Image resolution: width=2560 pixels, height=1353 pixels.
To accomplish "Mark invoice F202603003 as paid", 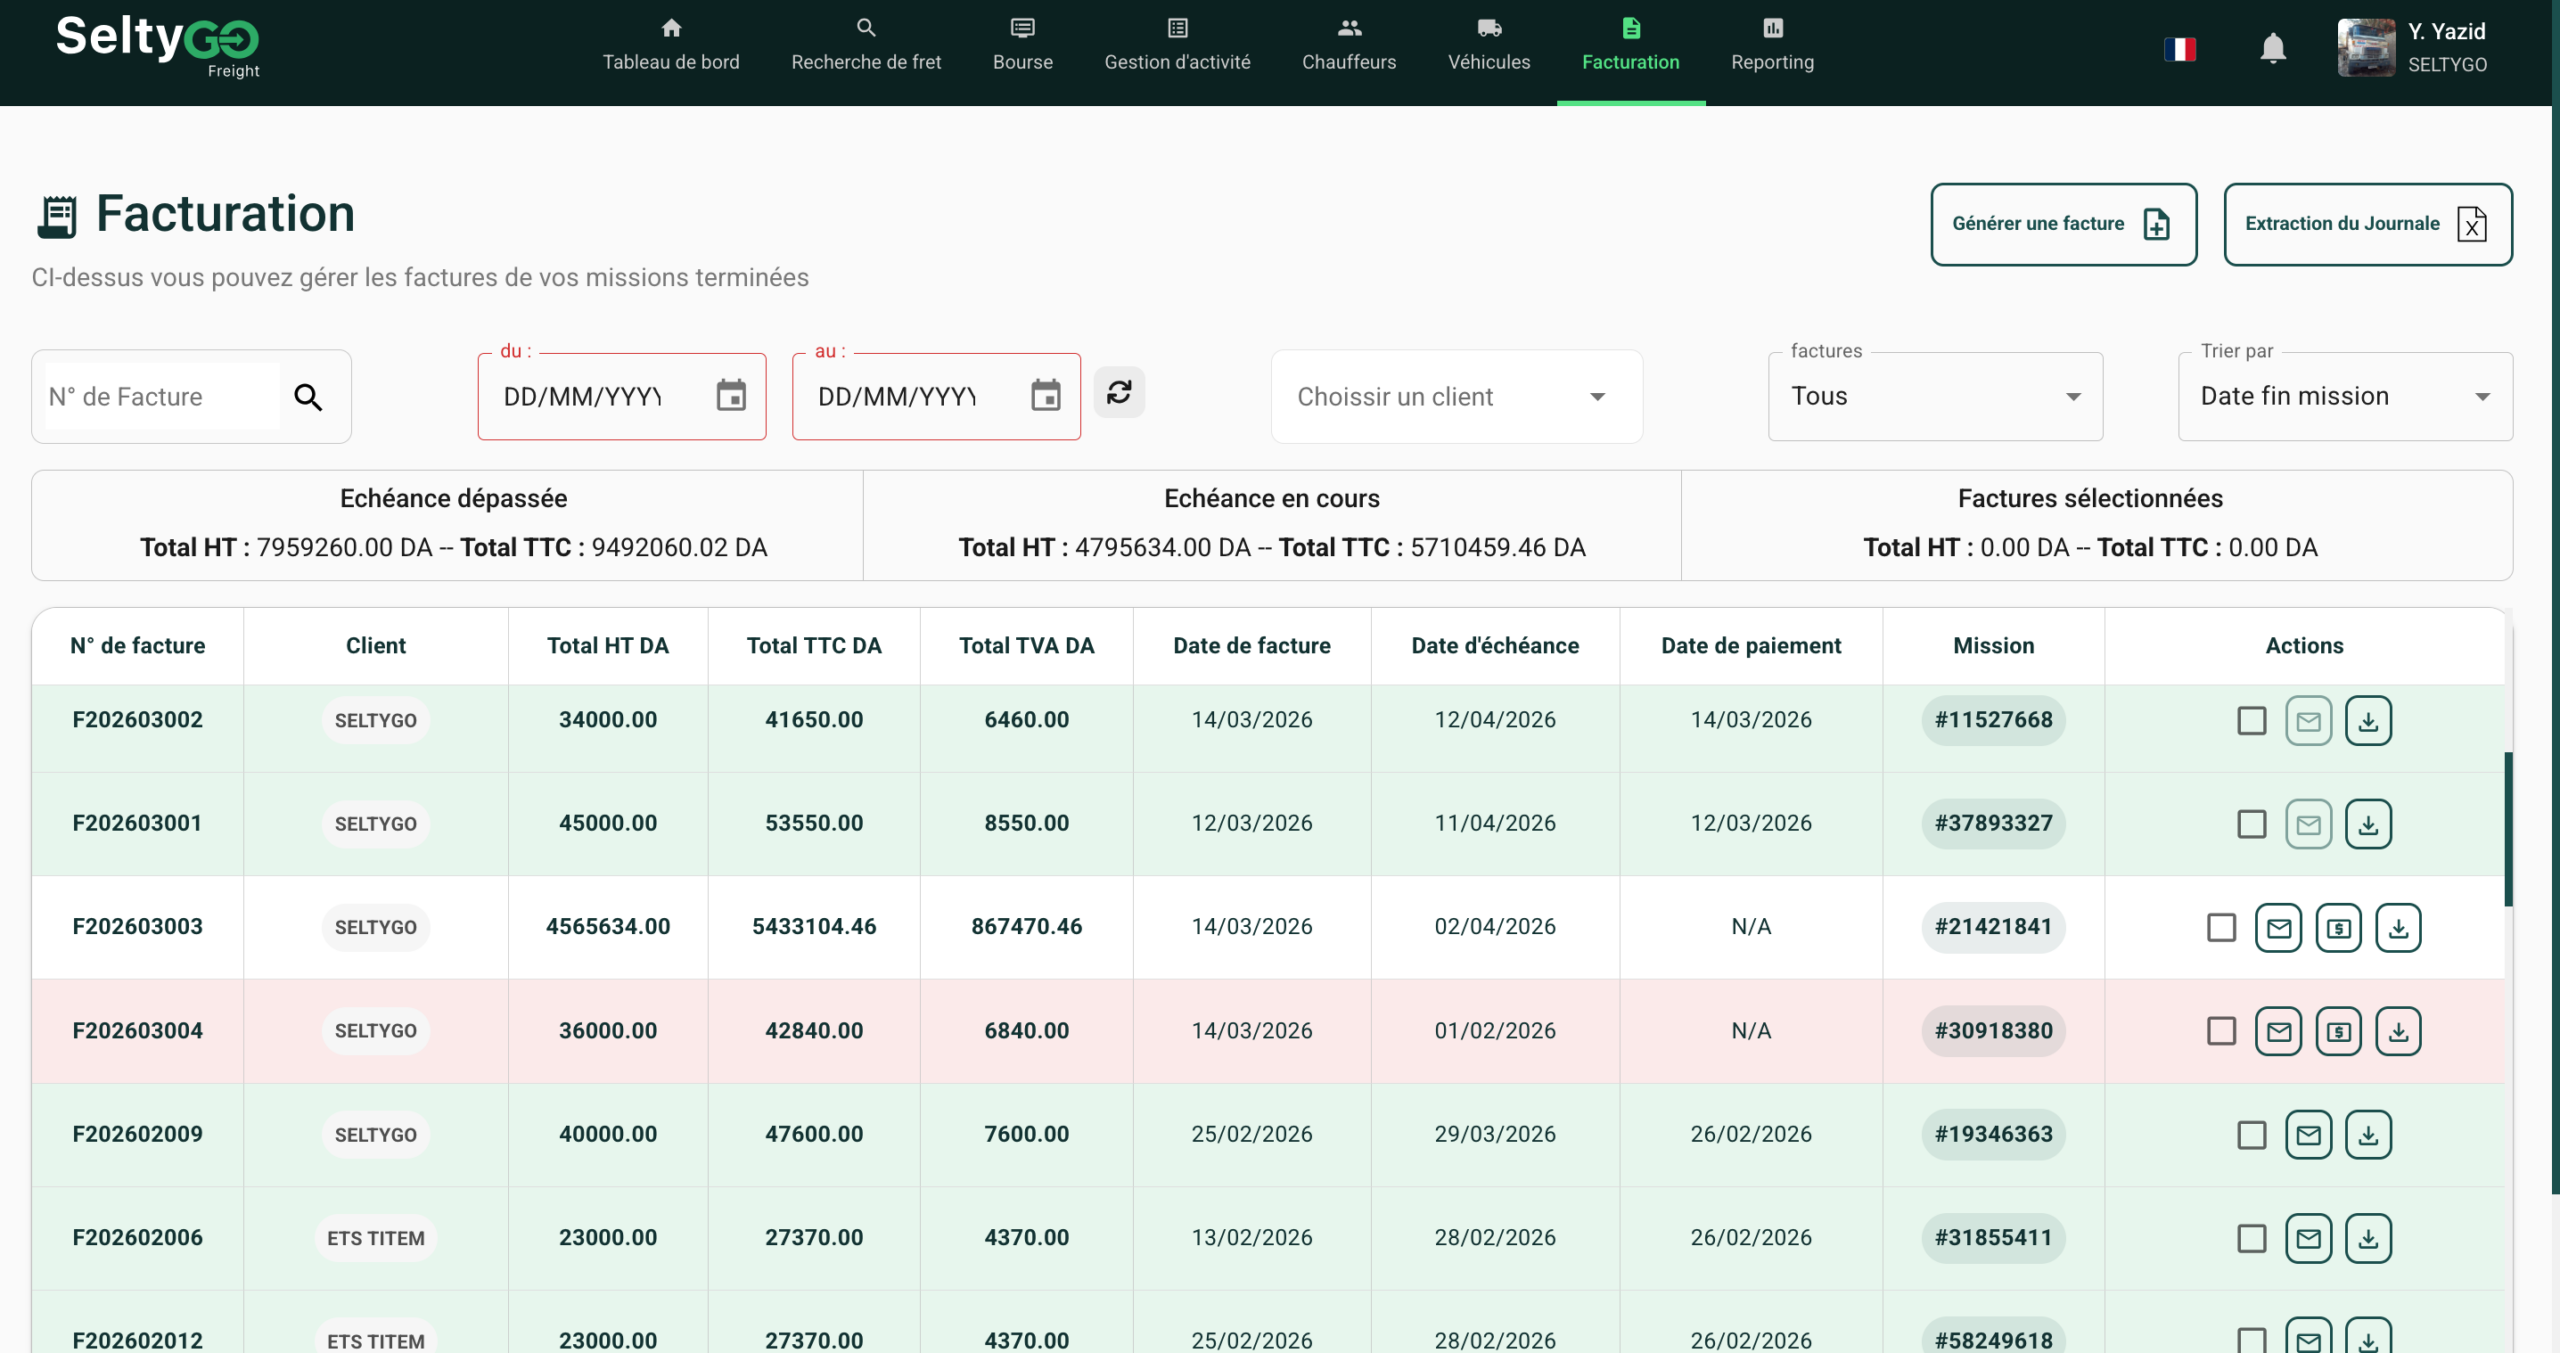I will (x=2338, y=928).
